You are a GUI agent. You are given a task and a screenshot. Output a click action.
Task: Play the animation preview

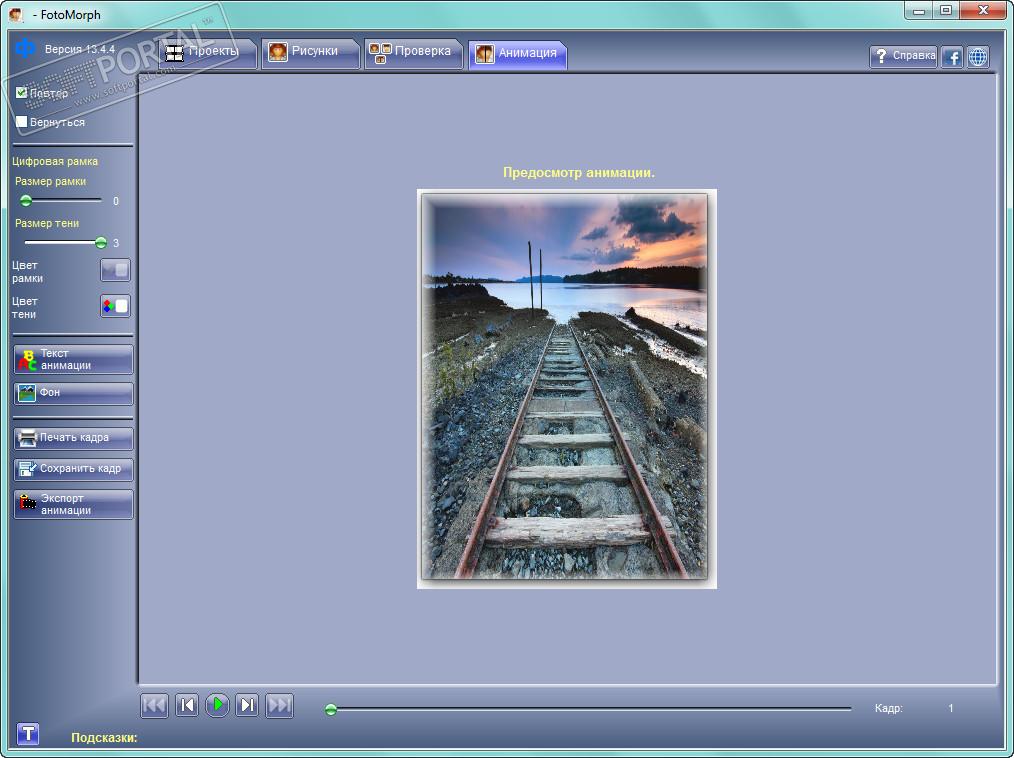tap(217, 704)
